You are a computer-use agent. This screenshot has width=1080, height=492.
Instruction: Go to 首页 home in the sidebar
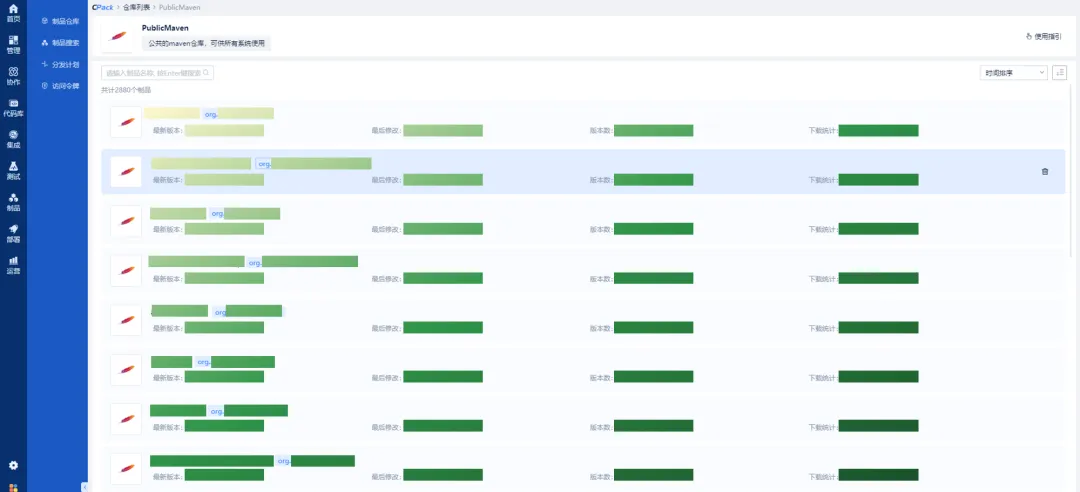pyautogui.click(x=13, y=13)
